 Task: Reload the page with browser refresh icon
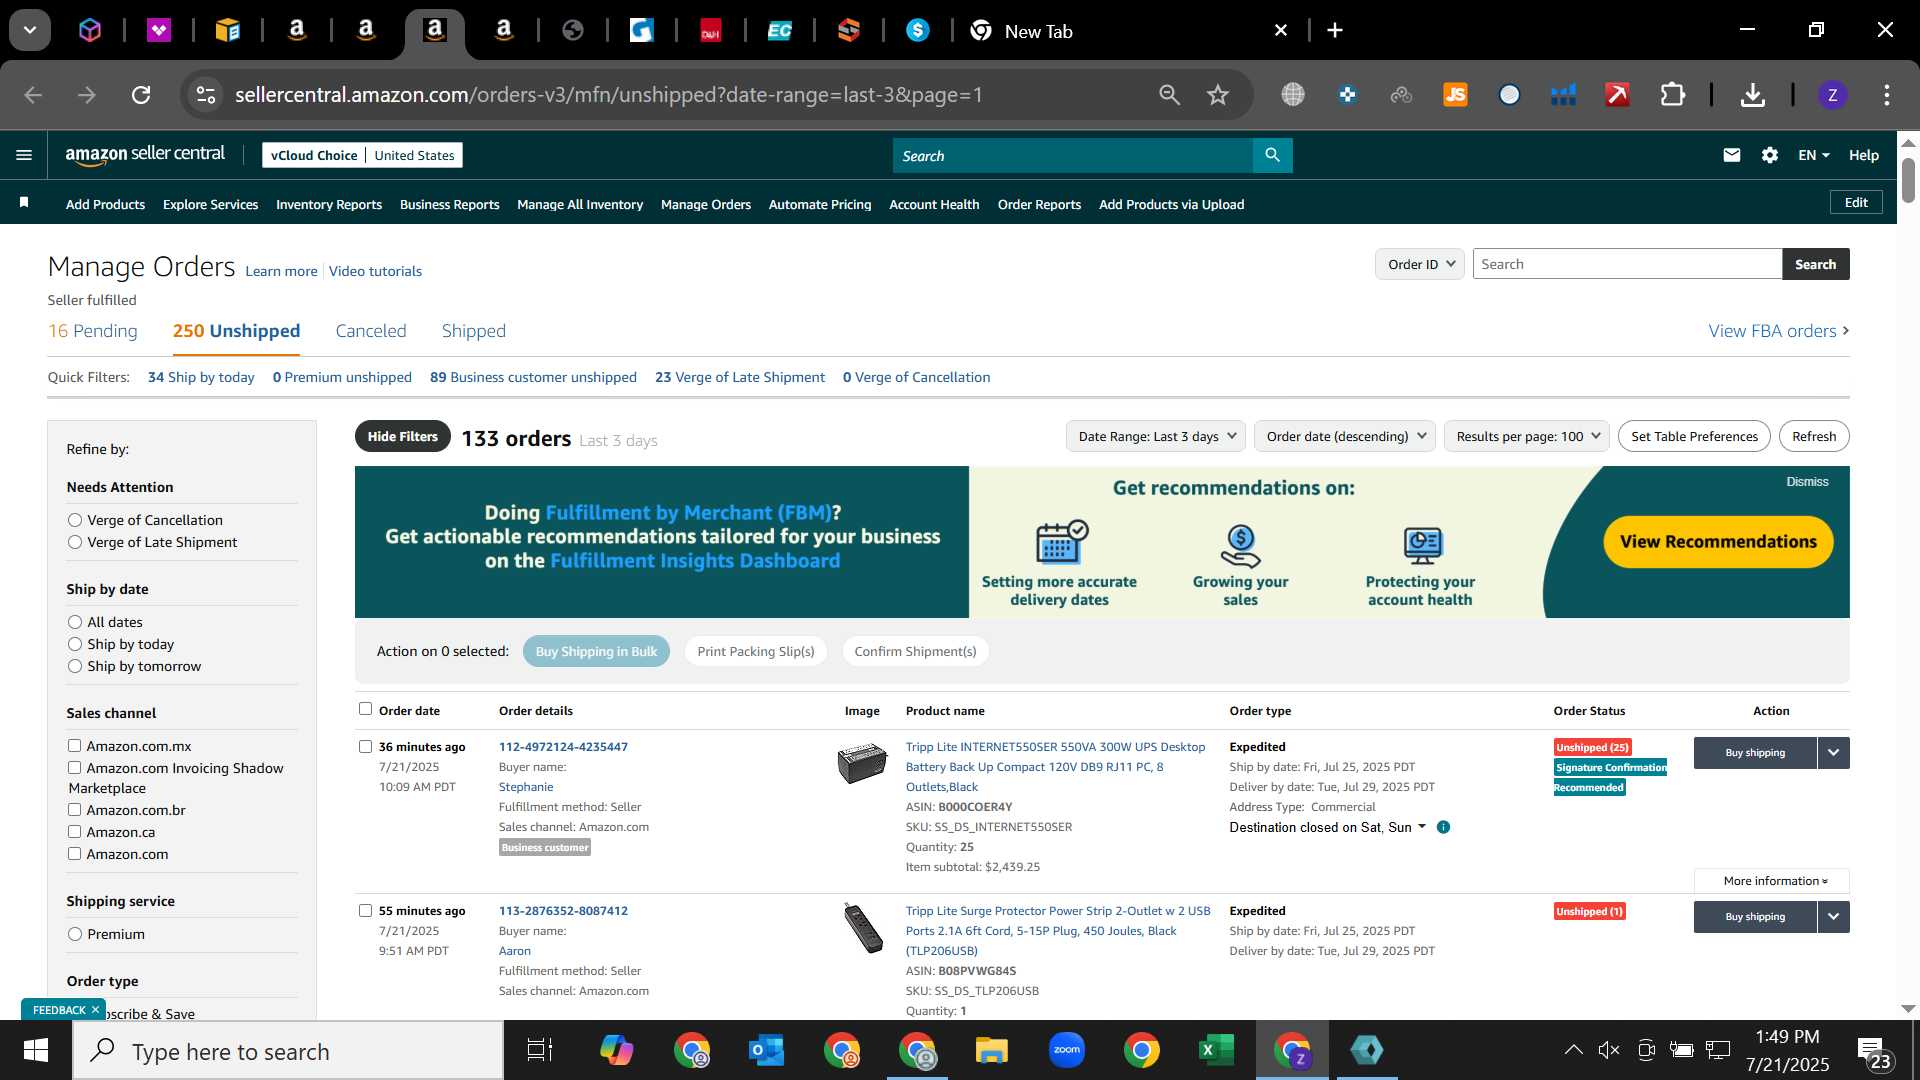[x=141, y=95]
